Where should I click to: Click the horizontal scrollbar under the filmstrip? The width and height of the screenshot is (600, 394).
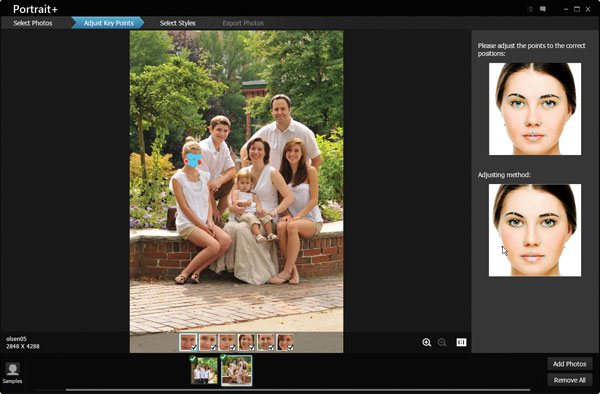click(298, 390)
